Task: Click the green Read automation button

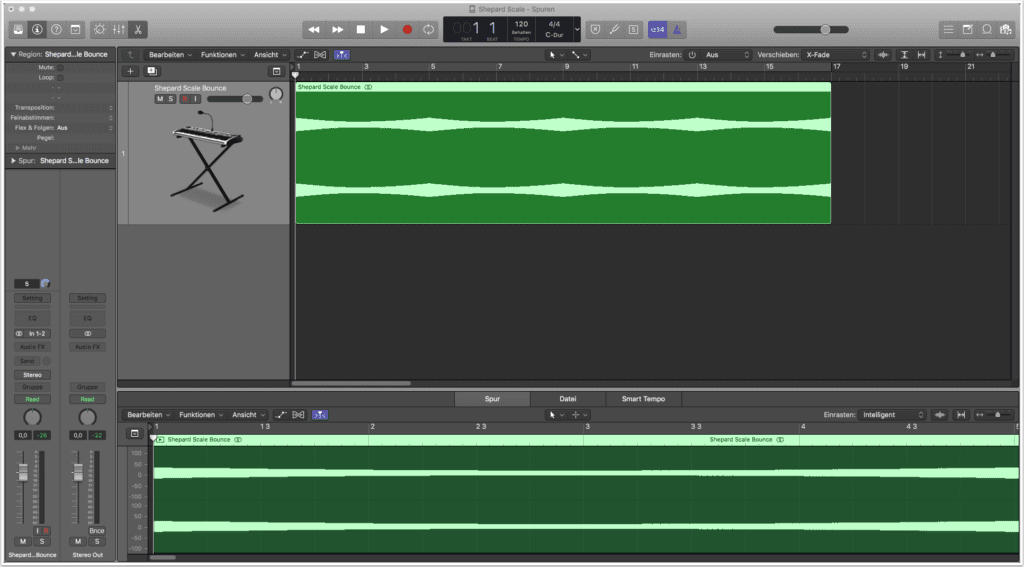Action: point(32,399)
